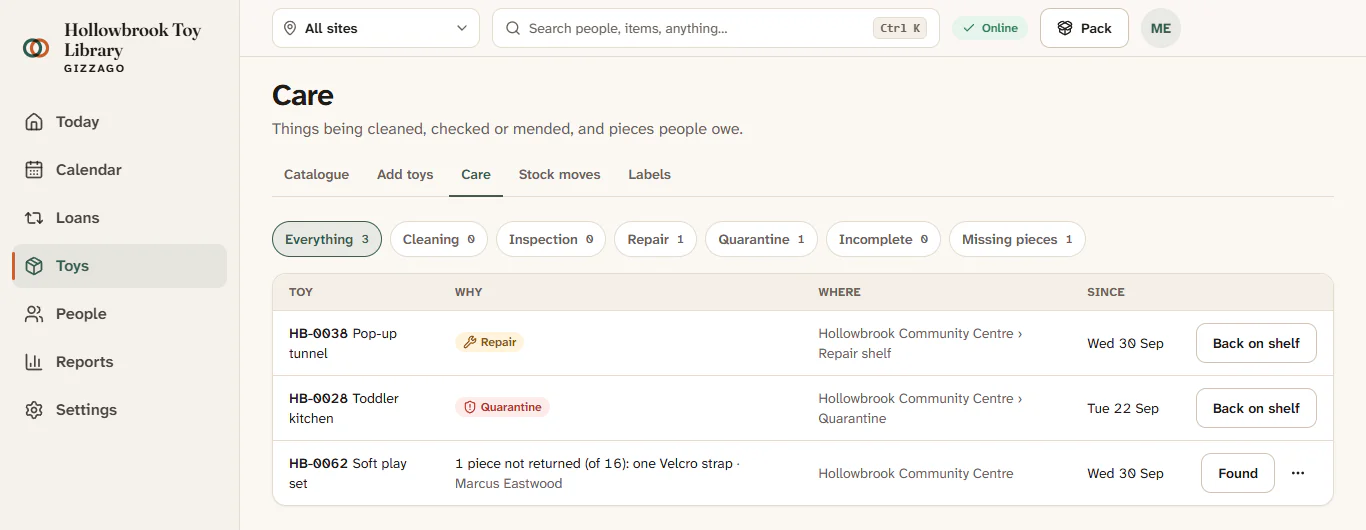Screen dimensions: 1366x530
Task: Select Toys in the sidebar
Action: click(120, 266)
